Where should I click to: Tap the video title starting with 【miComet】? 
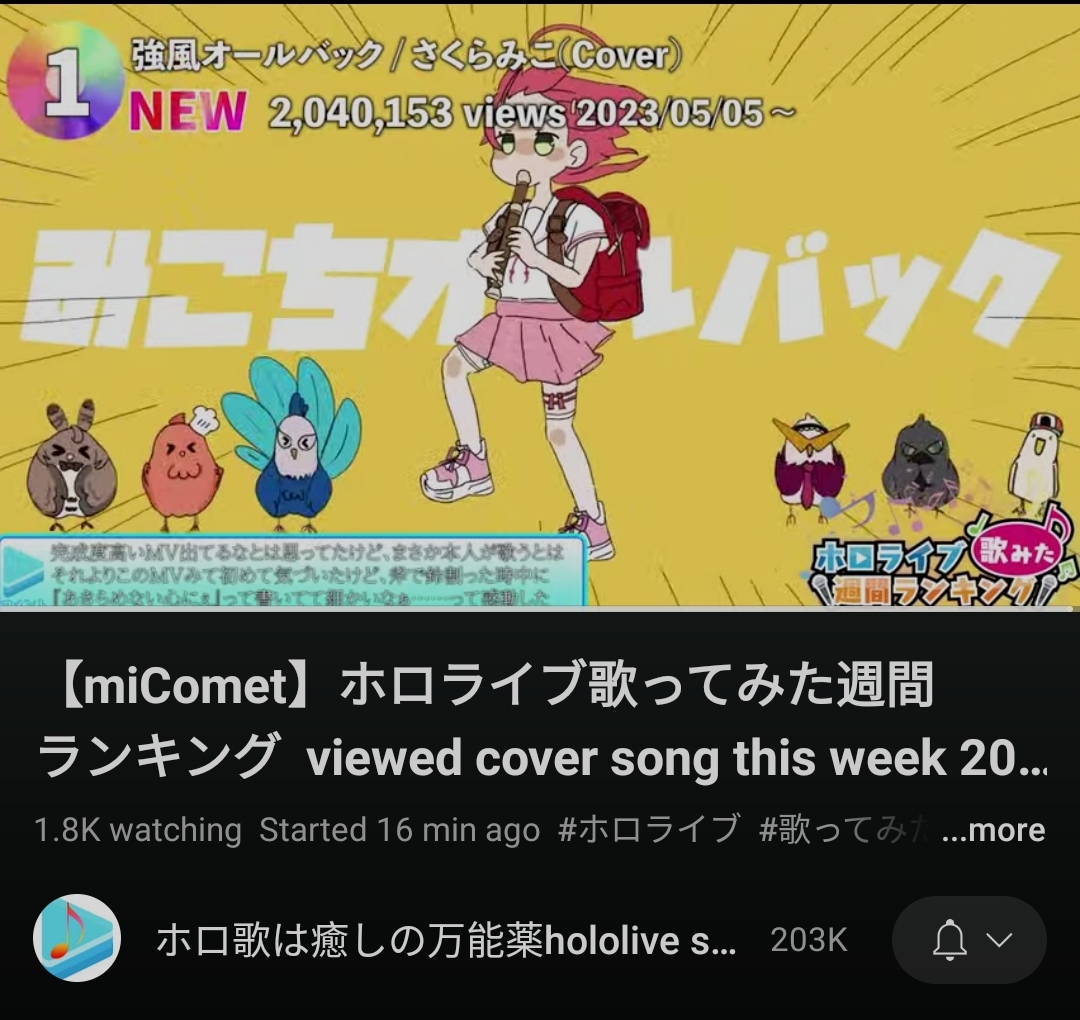pyautogui.click(x=541, y=720)
